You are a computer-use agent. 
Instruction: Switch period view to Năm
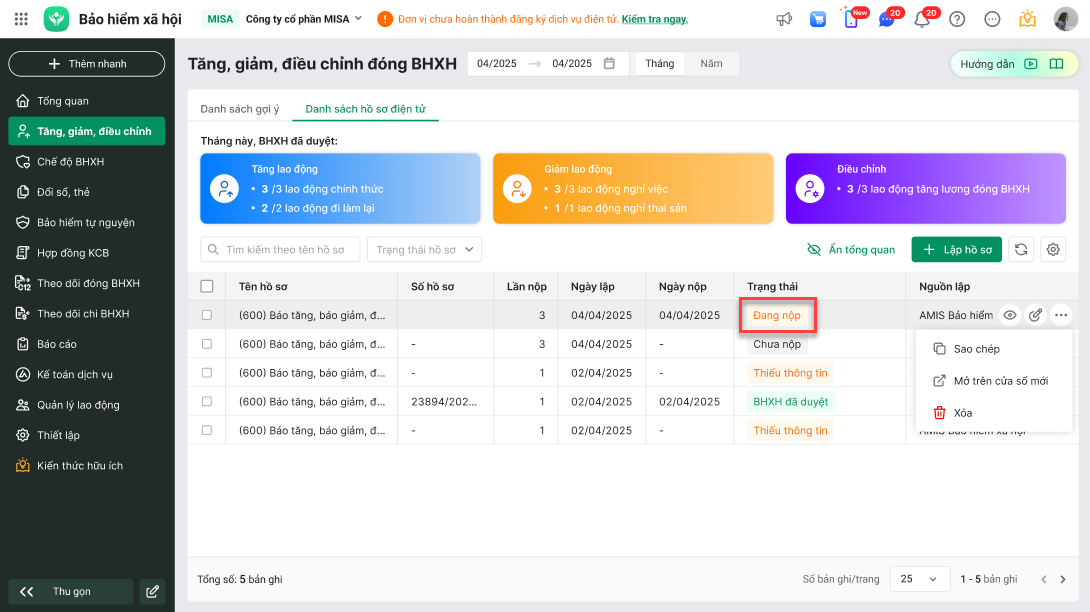[711, 63]
